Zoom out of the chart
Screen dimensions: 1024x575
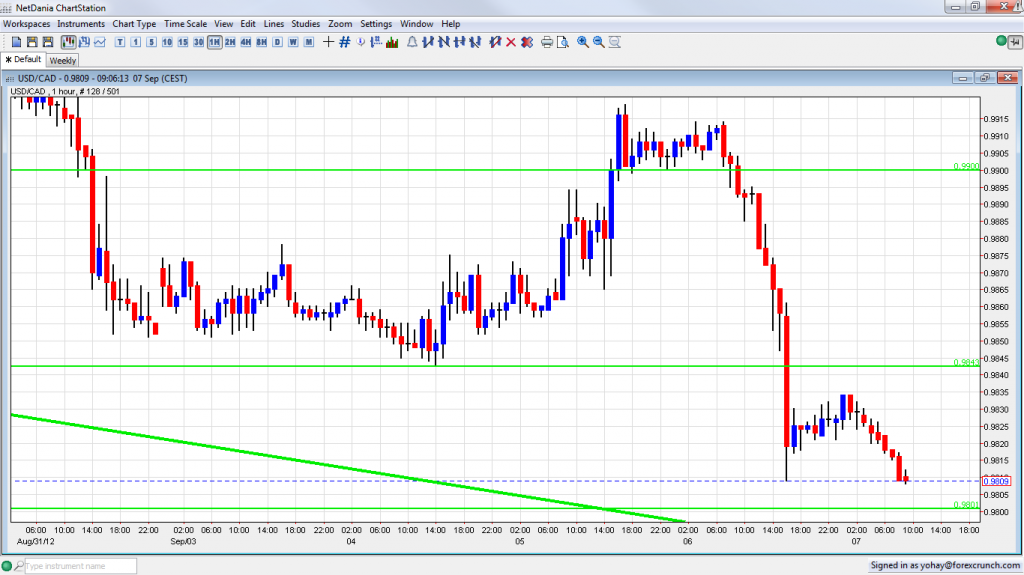pyautogui.click(x=598, y=42)
